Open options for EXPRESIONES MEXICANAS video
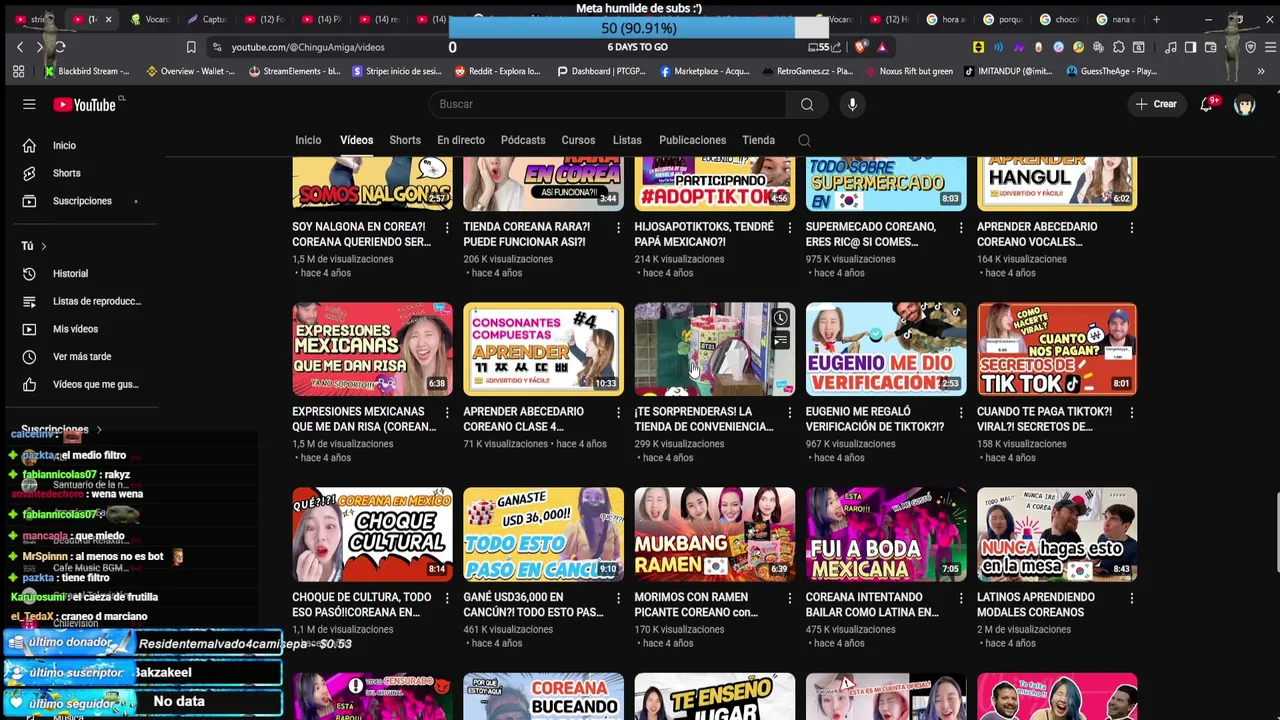 click(446, 413)
